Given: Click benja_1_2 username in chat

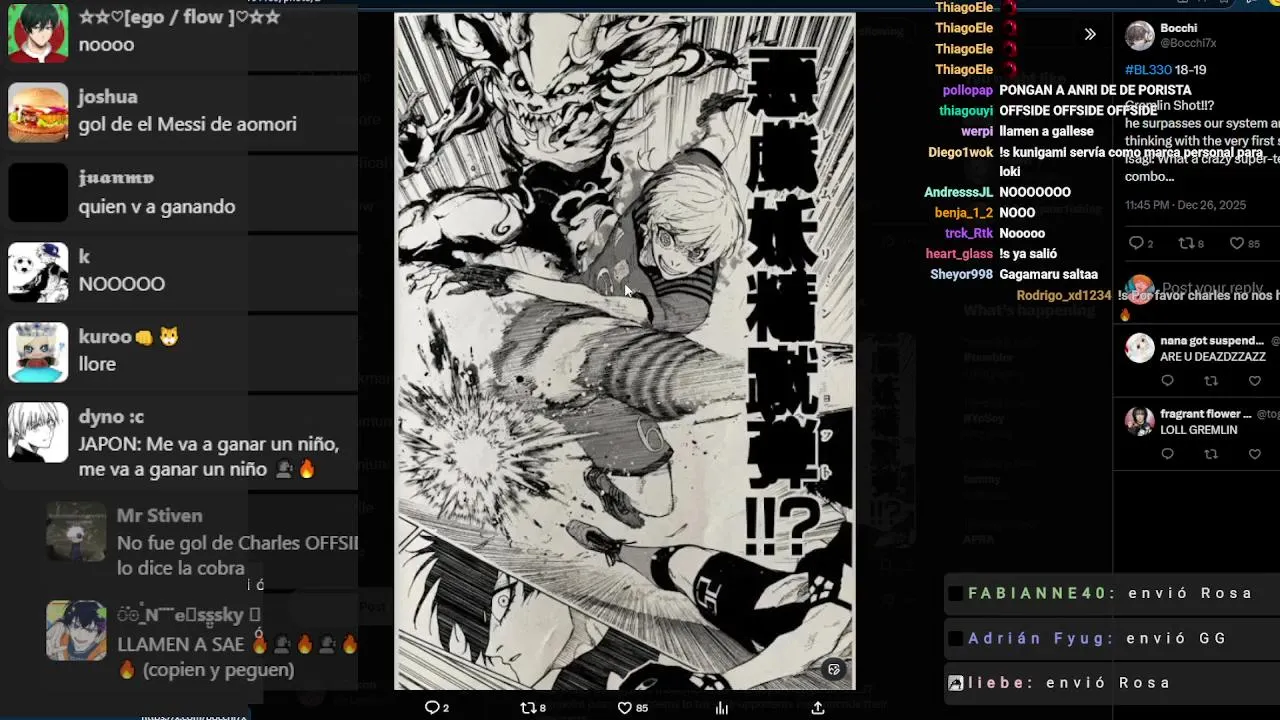Looking at the screenshot, I should 964,213.
